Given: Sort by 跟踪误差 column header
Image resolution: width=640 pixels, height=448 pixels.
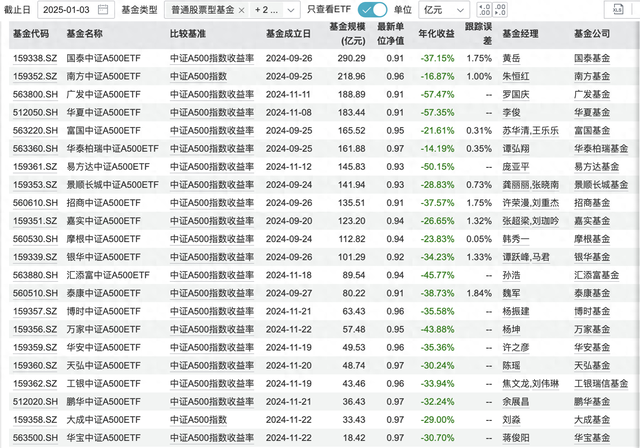Looking at the screenshot, I should tap(478, 34).
